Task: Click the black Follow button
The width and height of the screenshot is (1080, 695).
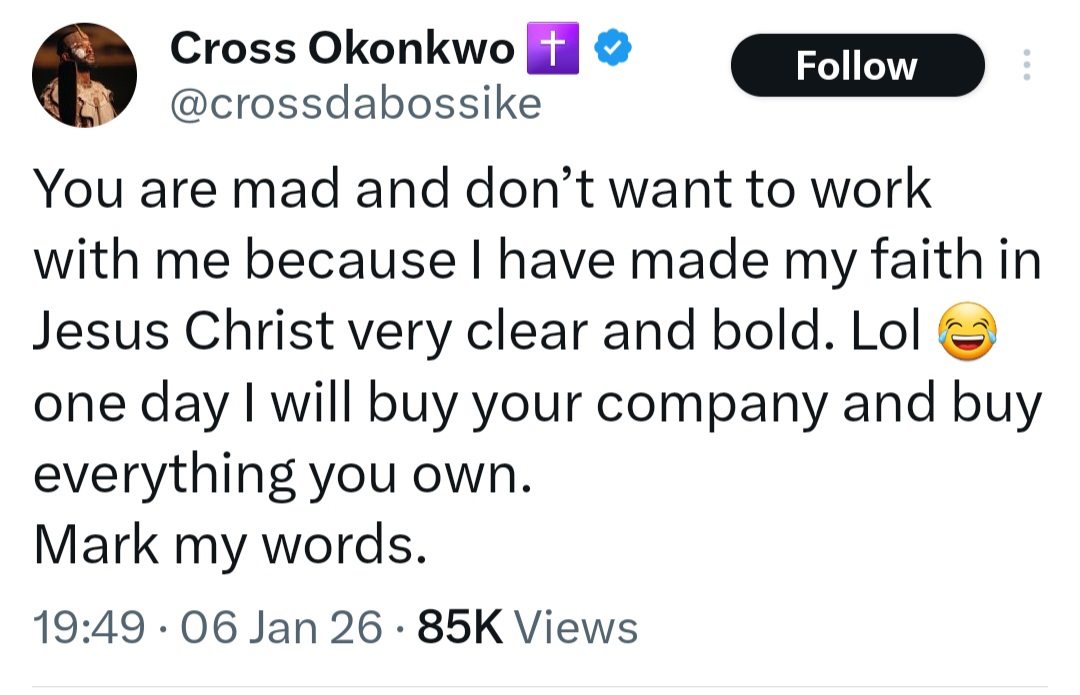Action: (857, 66)
